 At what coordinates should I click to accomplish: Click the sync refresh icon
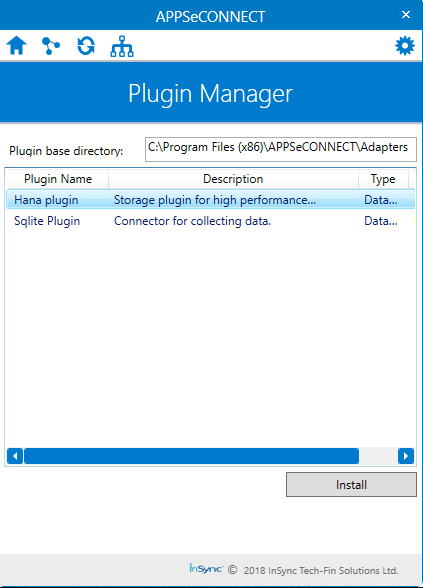tap(86, 46)
